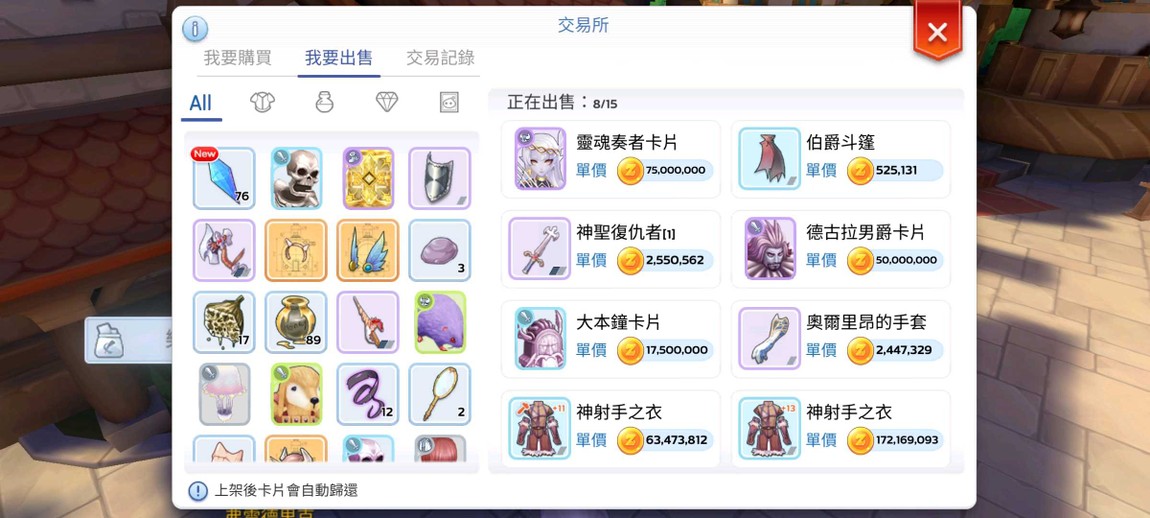The width and height of the screenshot is (1150, 518).
Task: Open the 交易記錄 tab
Action: [x=441, y=58]
